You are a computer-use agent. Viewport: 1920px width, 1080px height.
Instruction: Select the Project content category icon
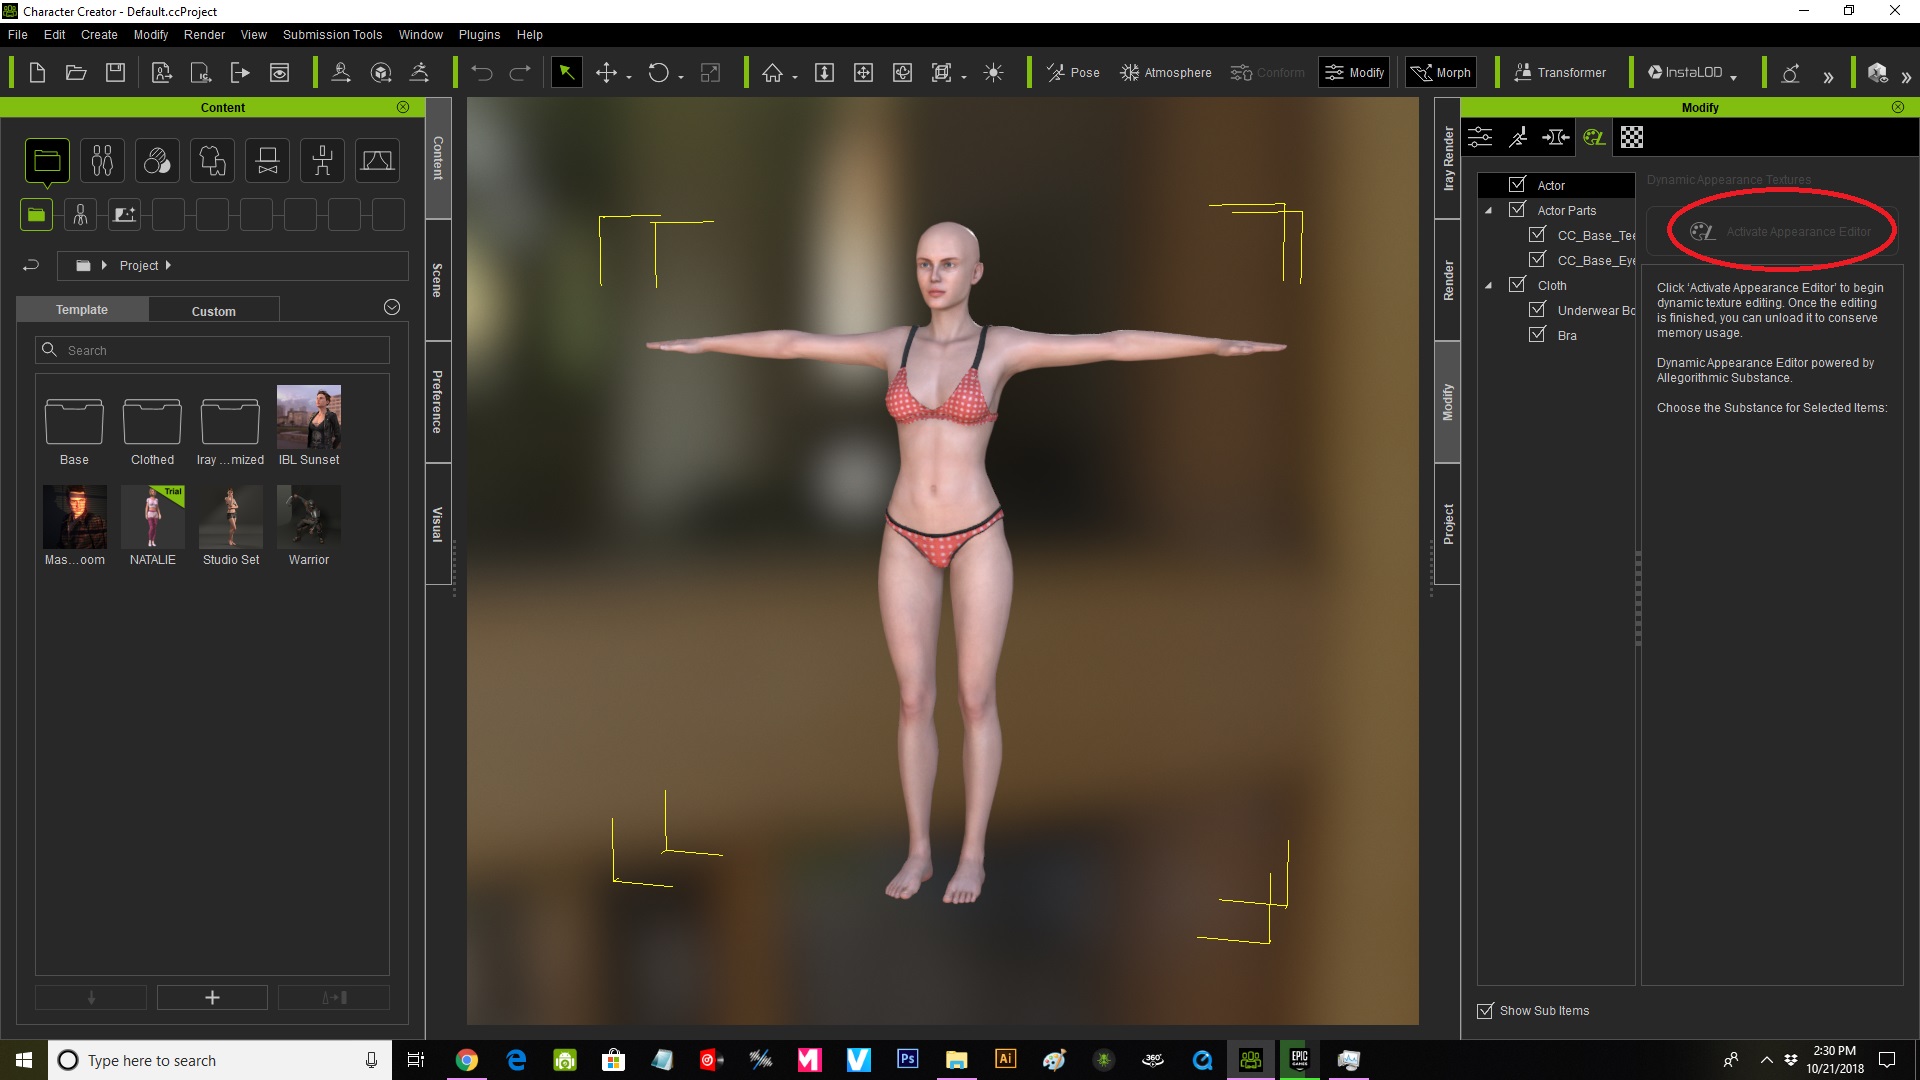pos(47,161)
